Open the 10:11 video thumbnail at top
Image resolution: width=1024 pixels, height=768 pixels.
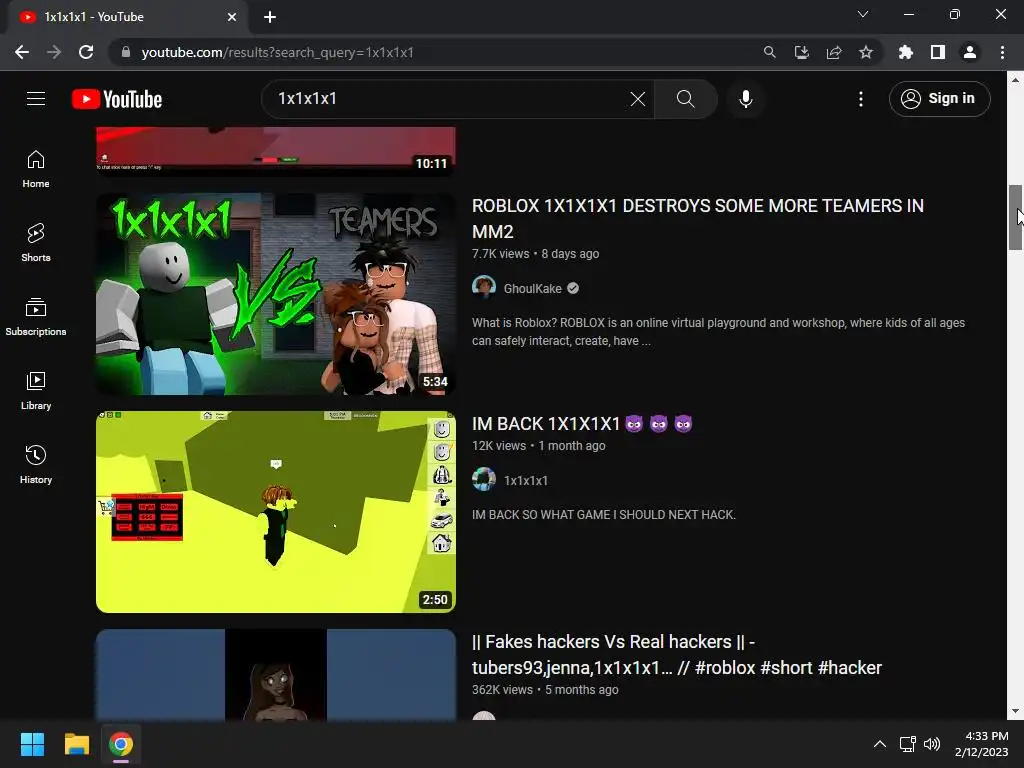pyautogui.click(x=276, y=152)
